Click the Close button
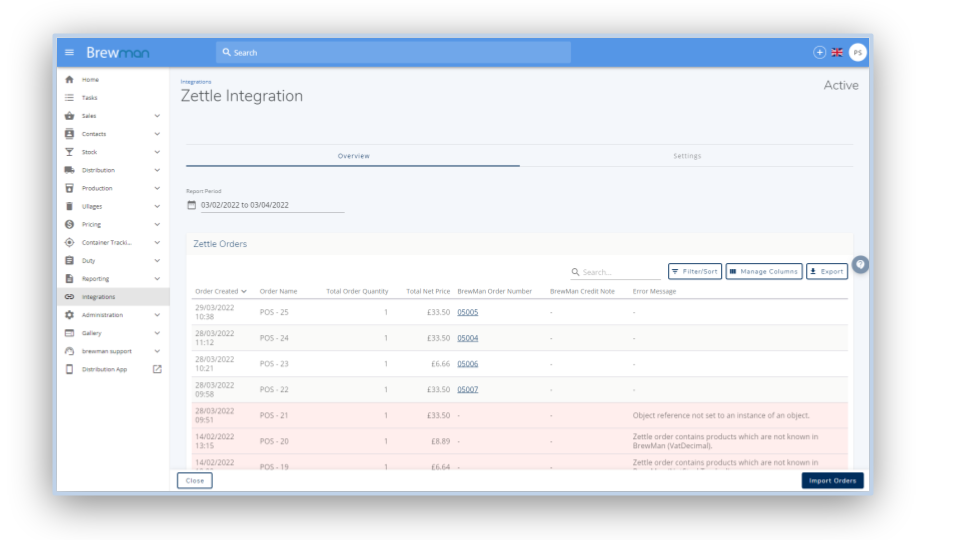The image size is (960, 540). point(195,481)
